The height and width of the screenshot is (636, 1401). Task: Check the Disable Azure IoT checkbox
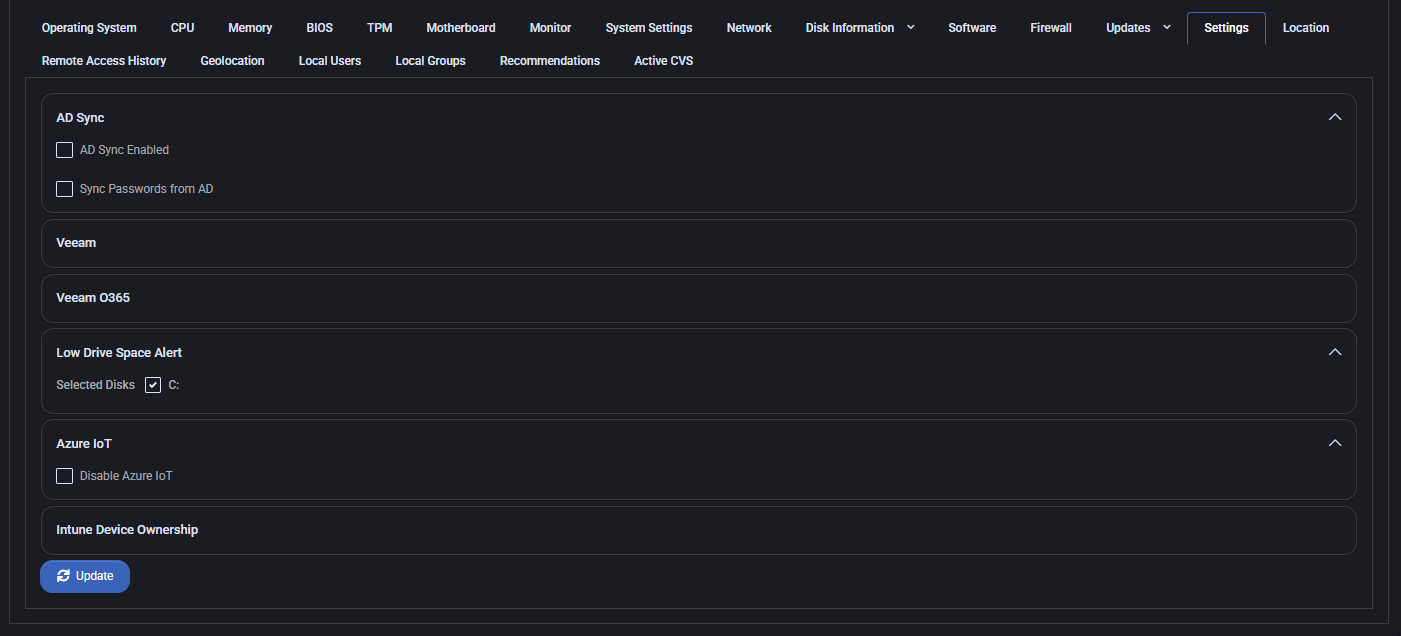coord(65,476)
